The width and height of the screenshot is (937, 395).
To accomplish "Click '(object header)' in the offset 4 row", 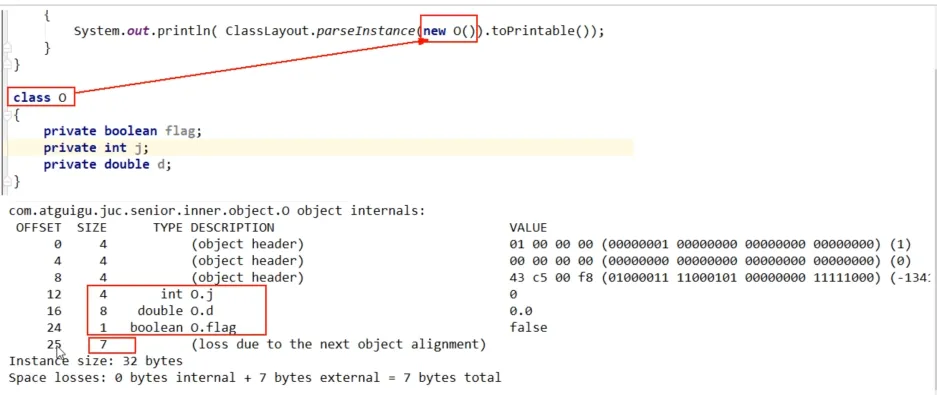I will (x=247, y=261).
